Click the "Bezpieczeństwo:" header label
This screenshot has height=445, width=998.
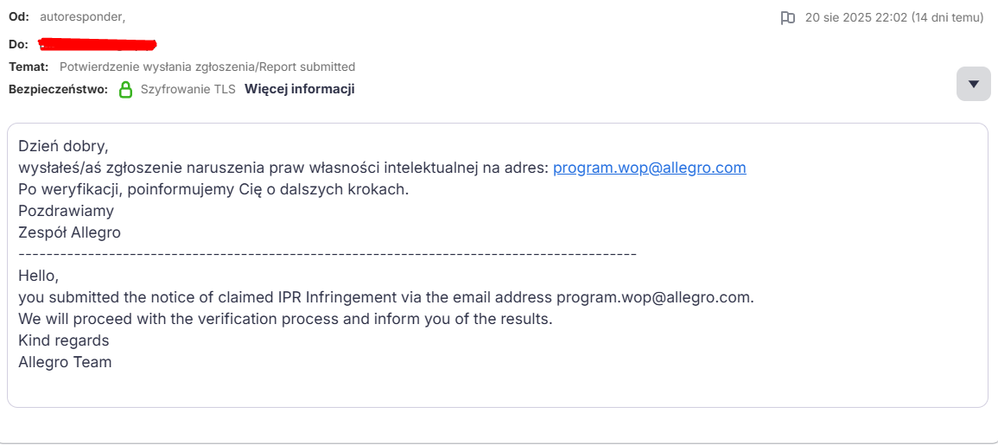pos(59,89)
